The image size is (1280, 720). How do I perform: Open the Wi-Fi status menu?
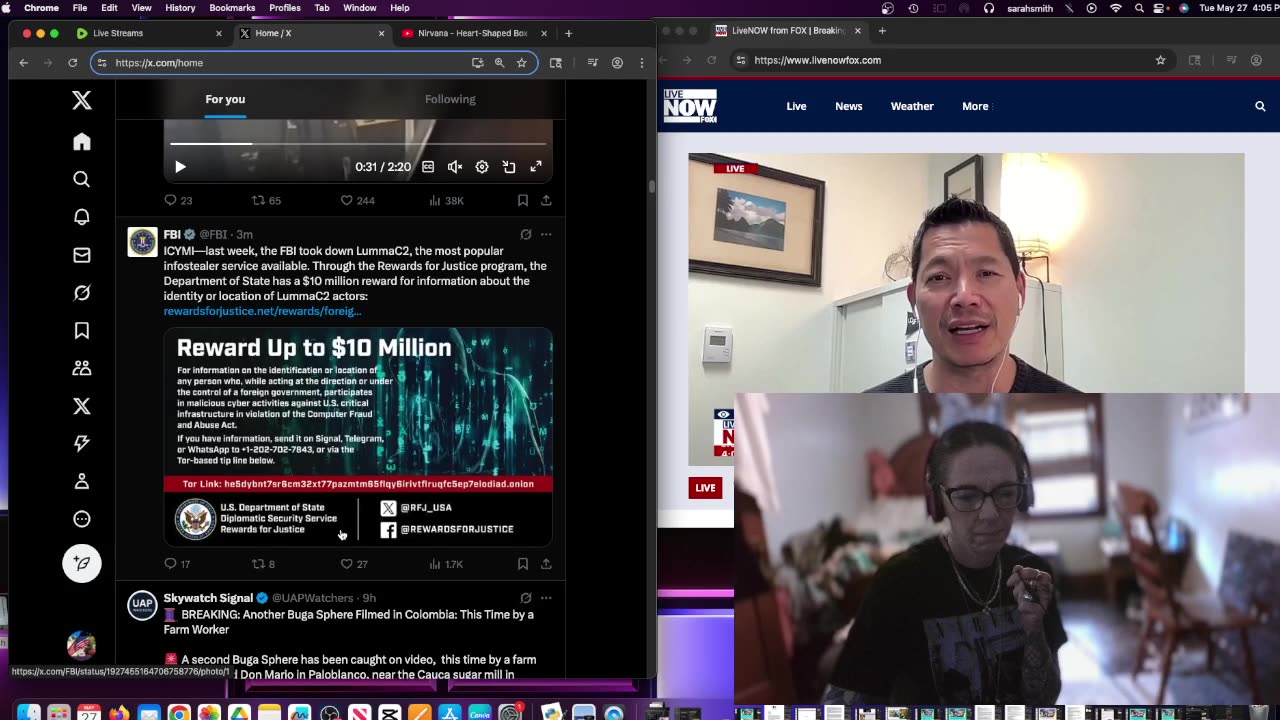[1116, 8]
